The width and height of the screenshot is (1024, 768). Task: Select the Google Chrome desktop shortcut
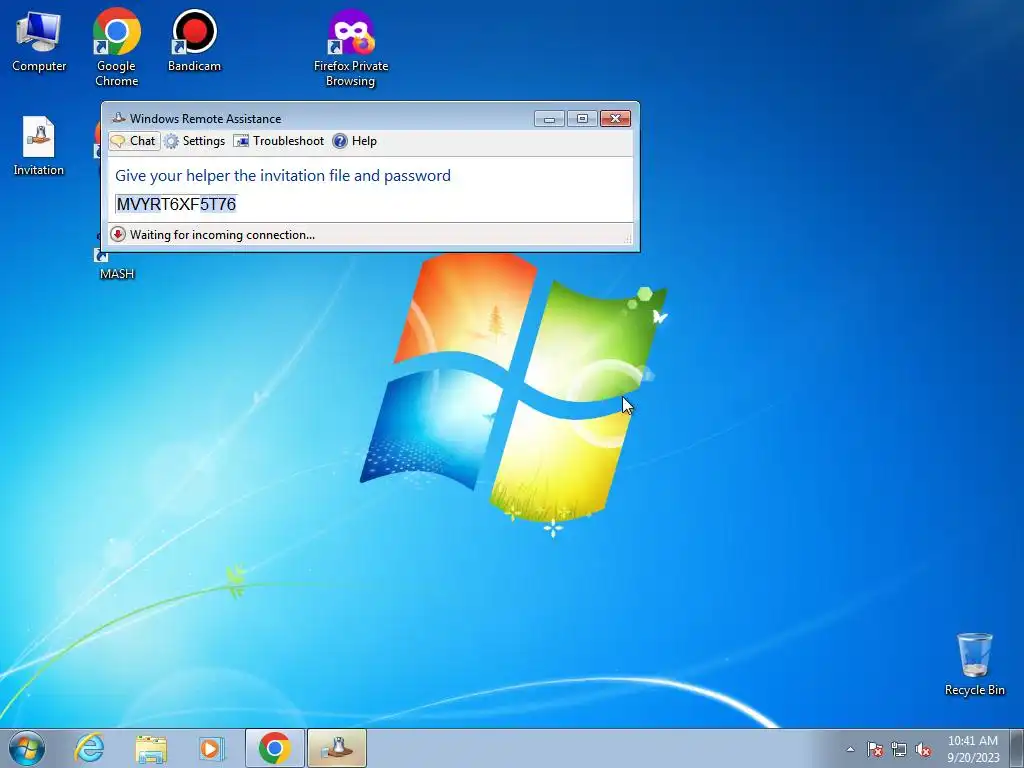(x=116, y=47)
